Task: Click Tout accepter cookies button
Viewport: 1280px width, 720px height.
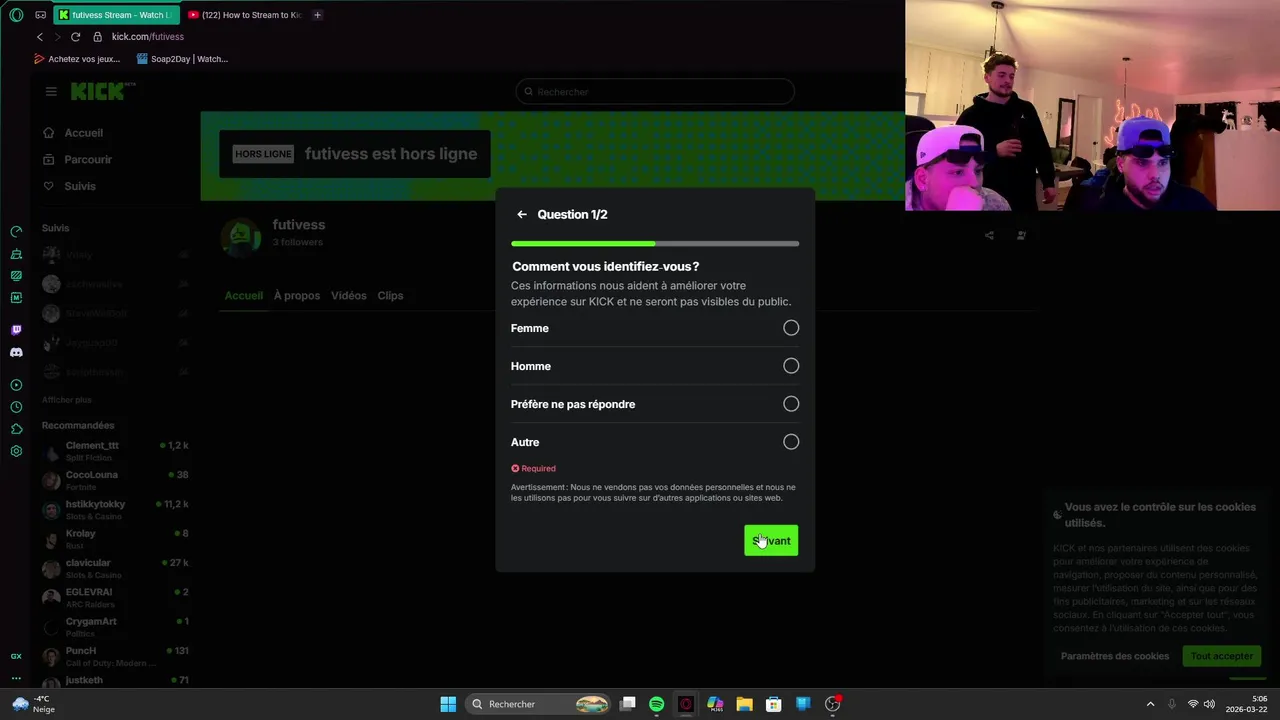Action: pos(1221,656)
